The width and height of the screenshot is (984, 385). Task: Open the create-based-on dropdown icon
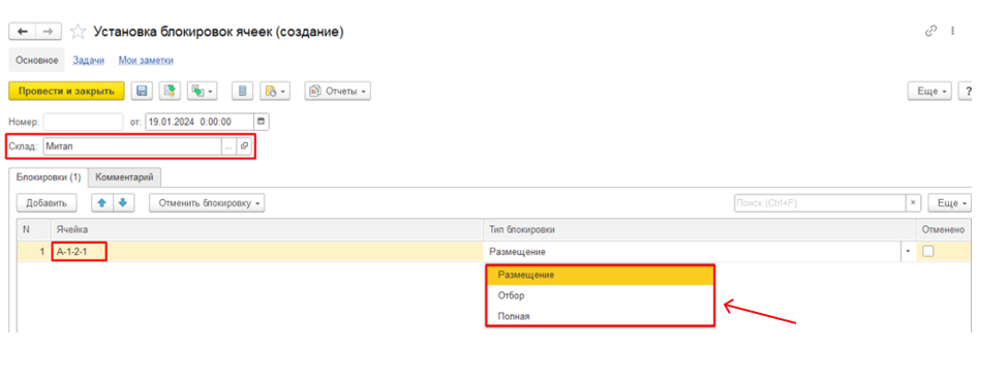coord(201,91)
